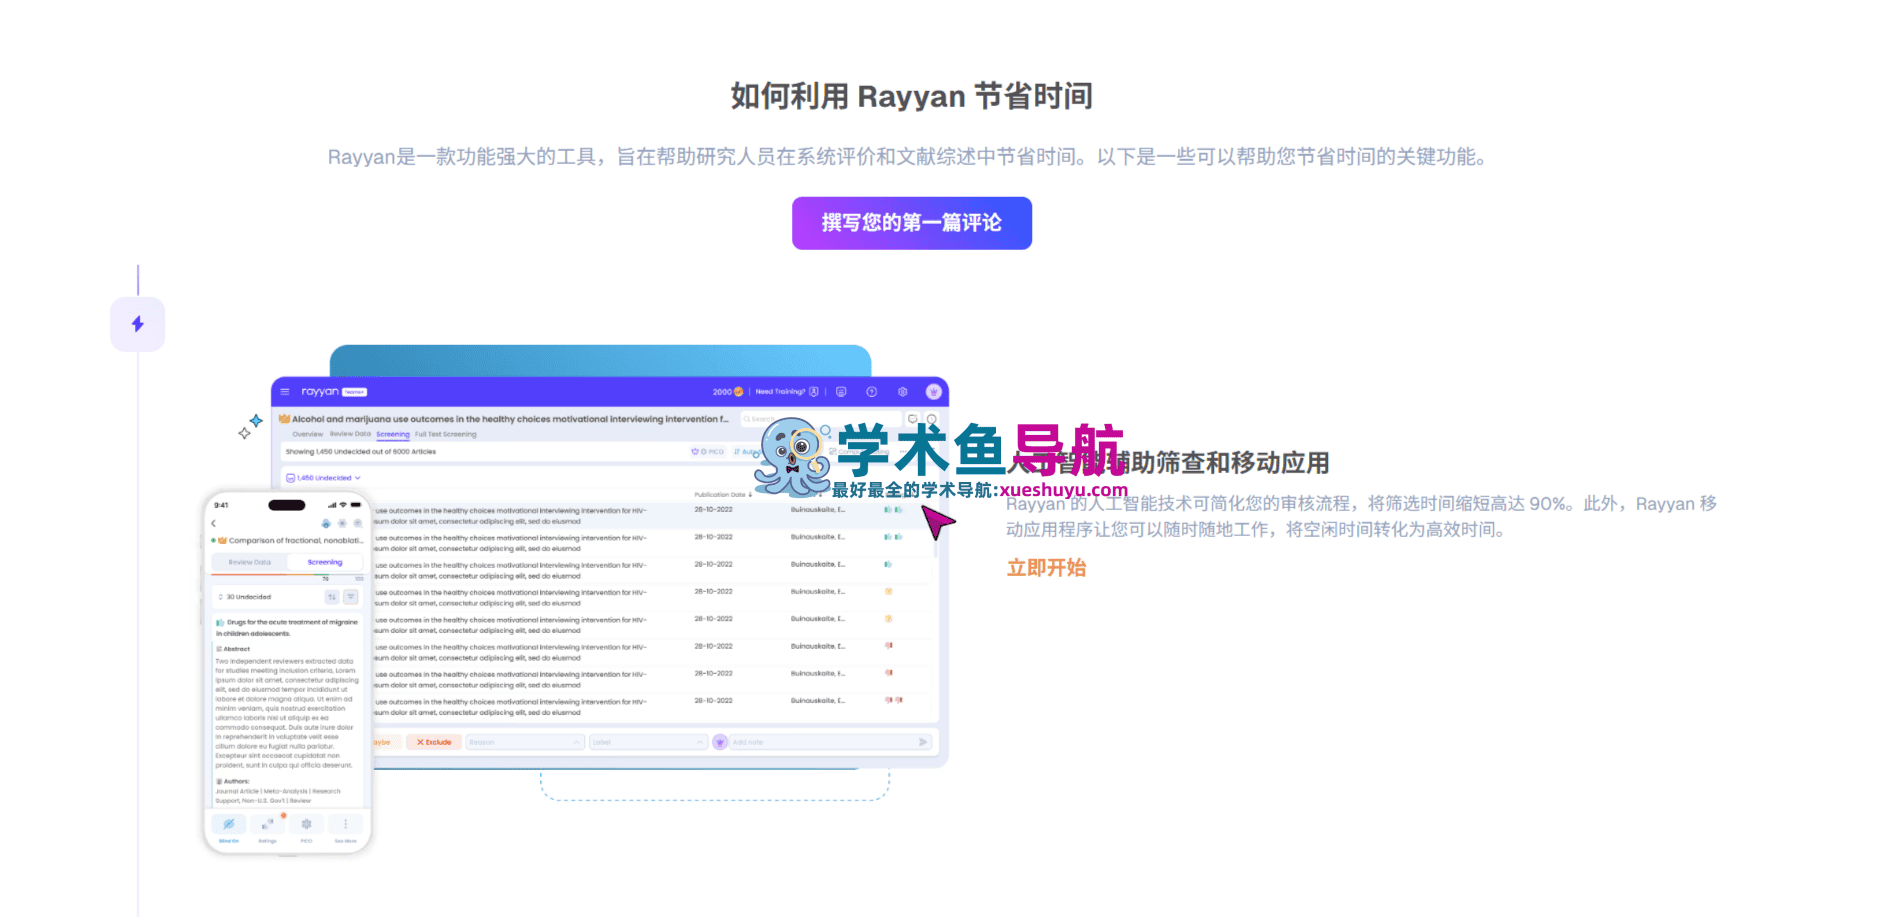Open the chat icon in purple header
Screen dimensions: 1882x917
[841, 392]
